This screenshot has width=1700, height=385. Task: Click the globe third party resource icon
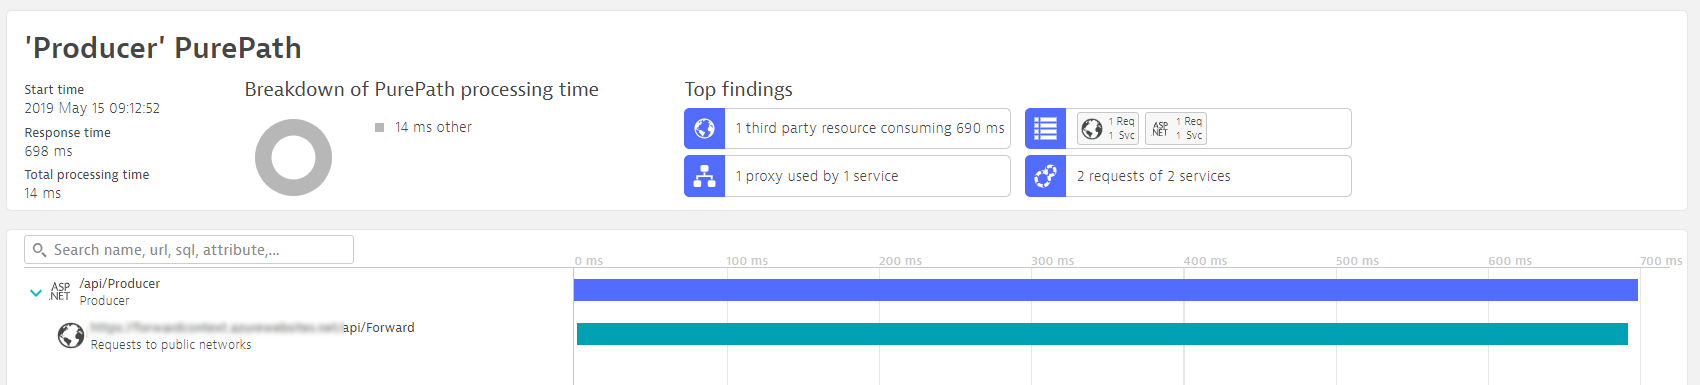point(704,128)
